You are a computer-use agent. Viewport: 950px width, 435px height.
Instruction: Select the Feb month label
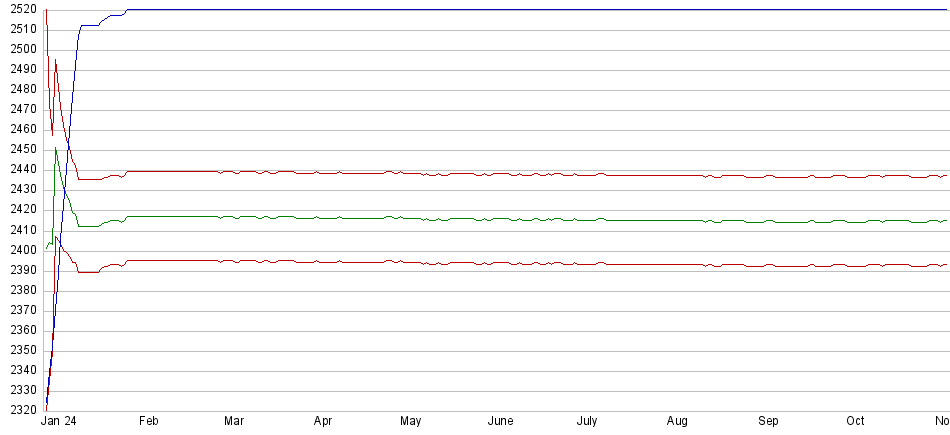click(x=148, y=422)
